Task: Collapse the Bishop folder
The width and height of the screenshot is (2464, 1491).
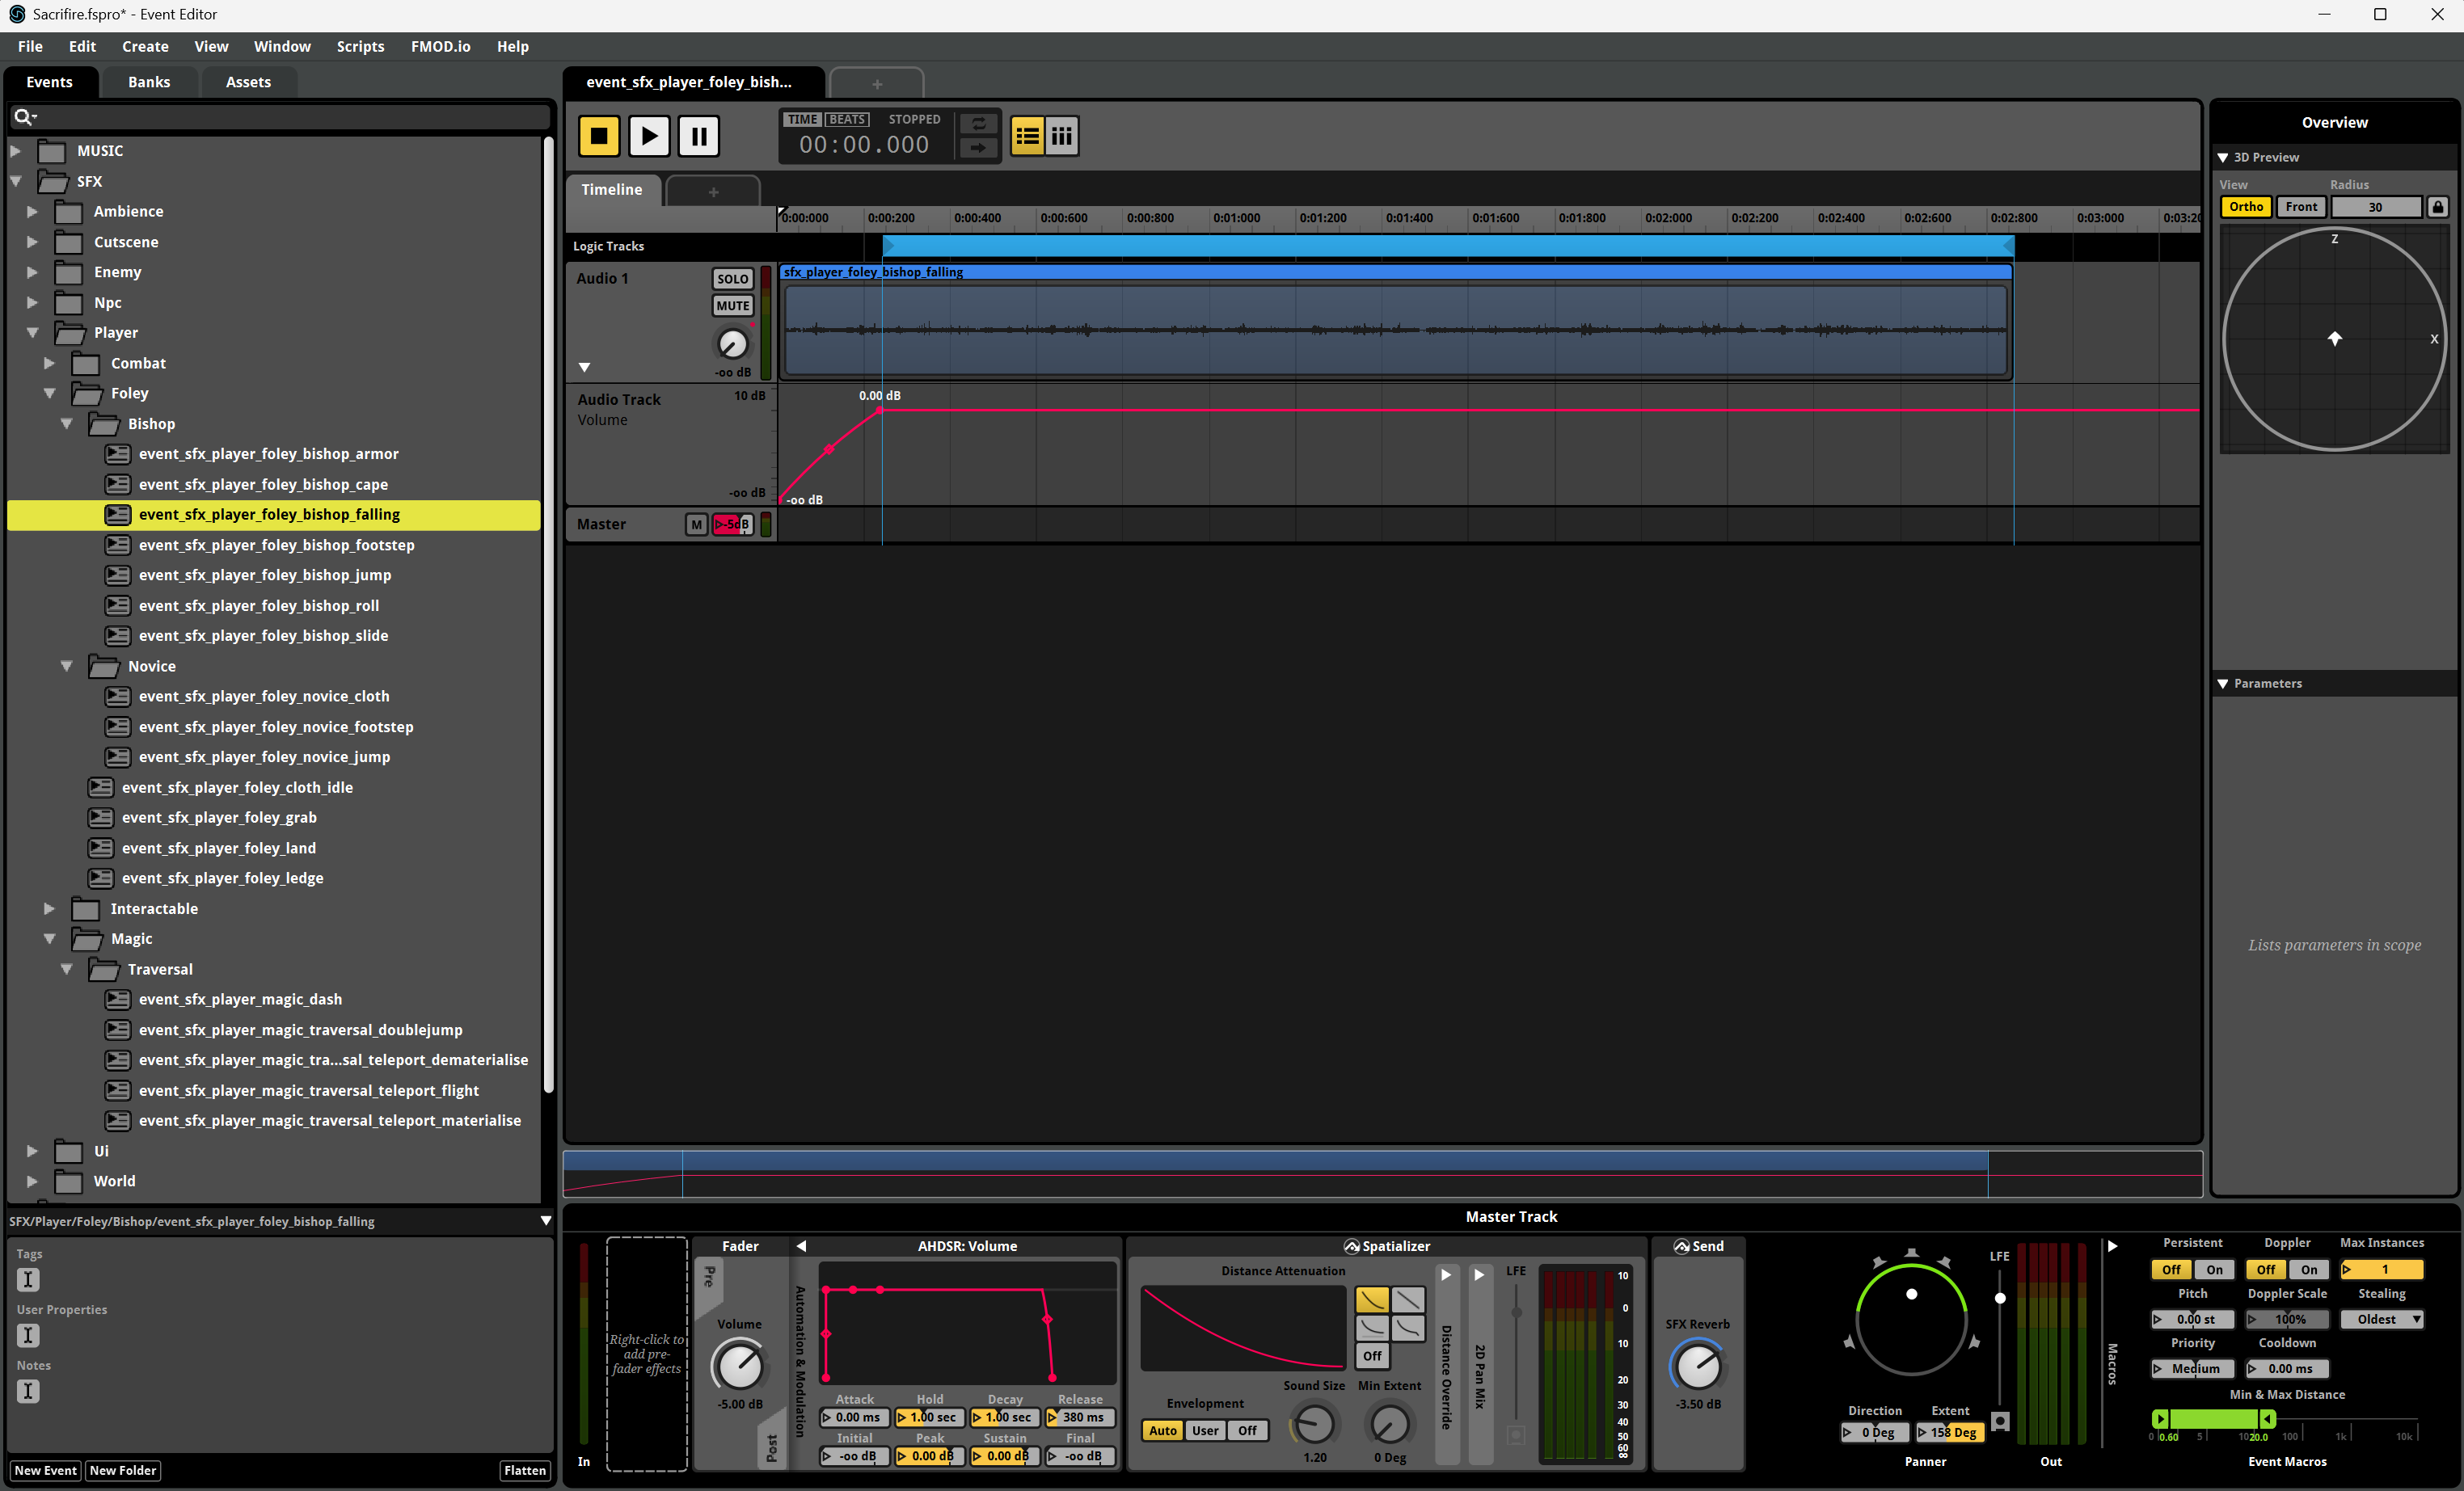Action: [67, 424]
